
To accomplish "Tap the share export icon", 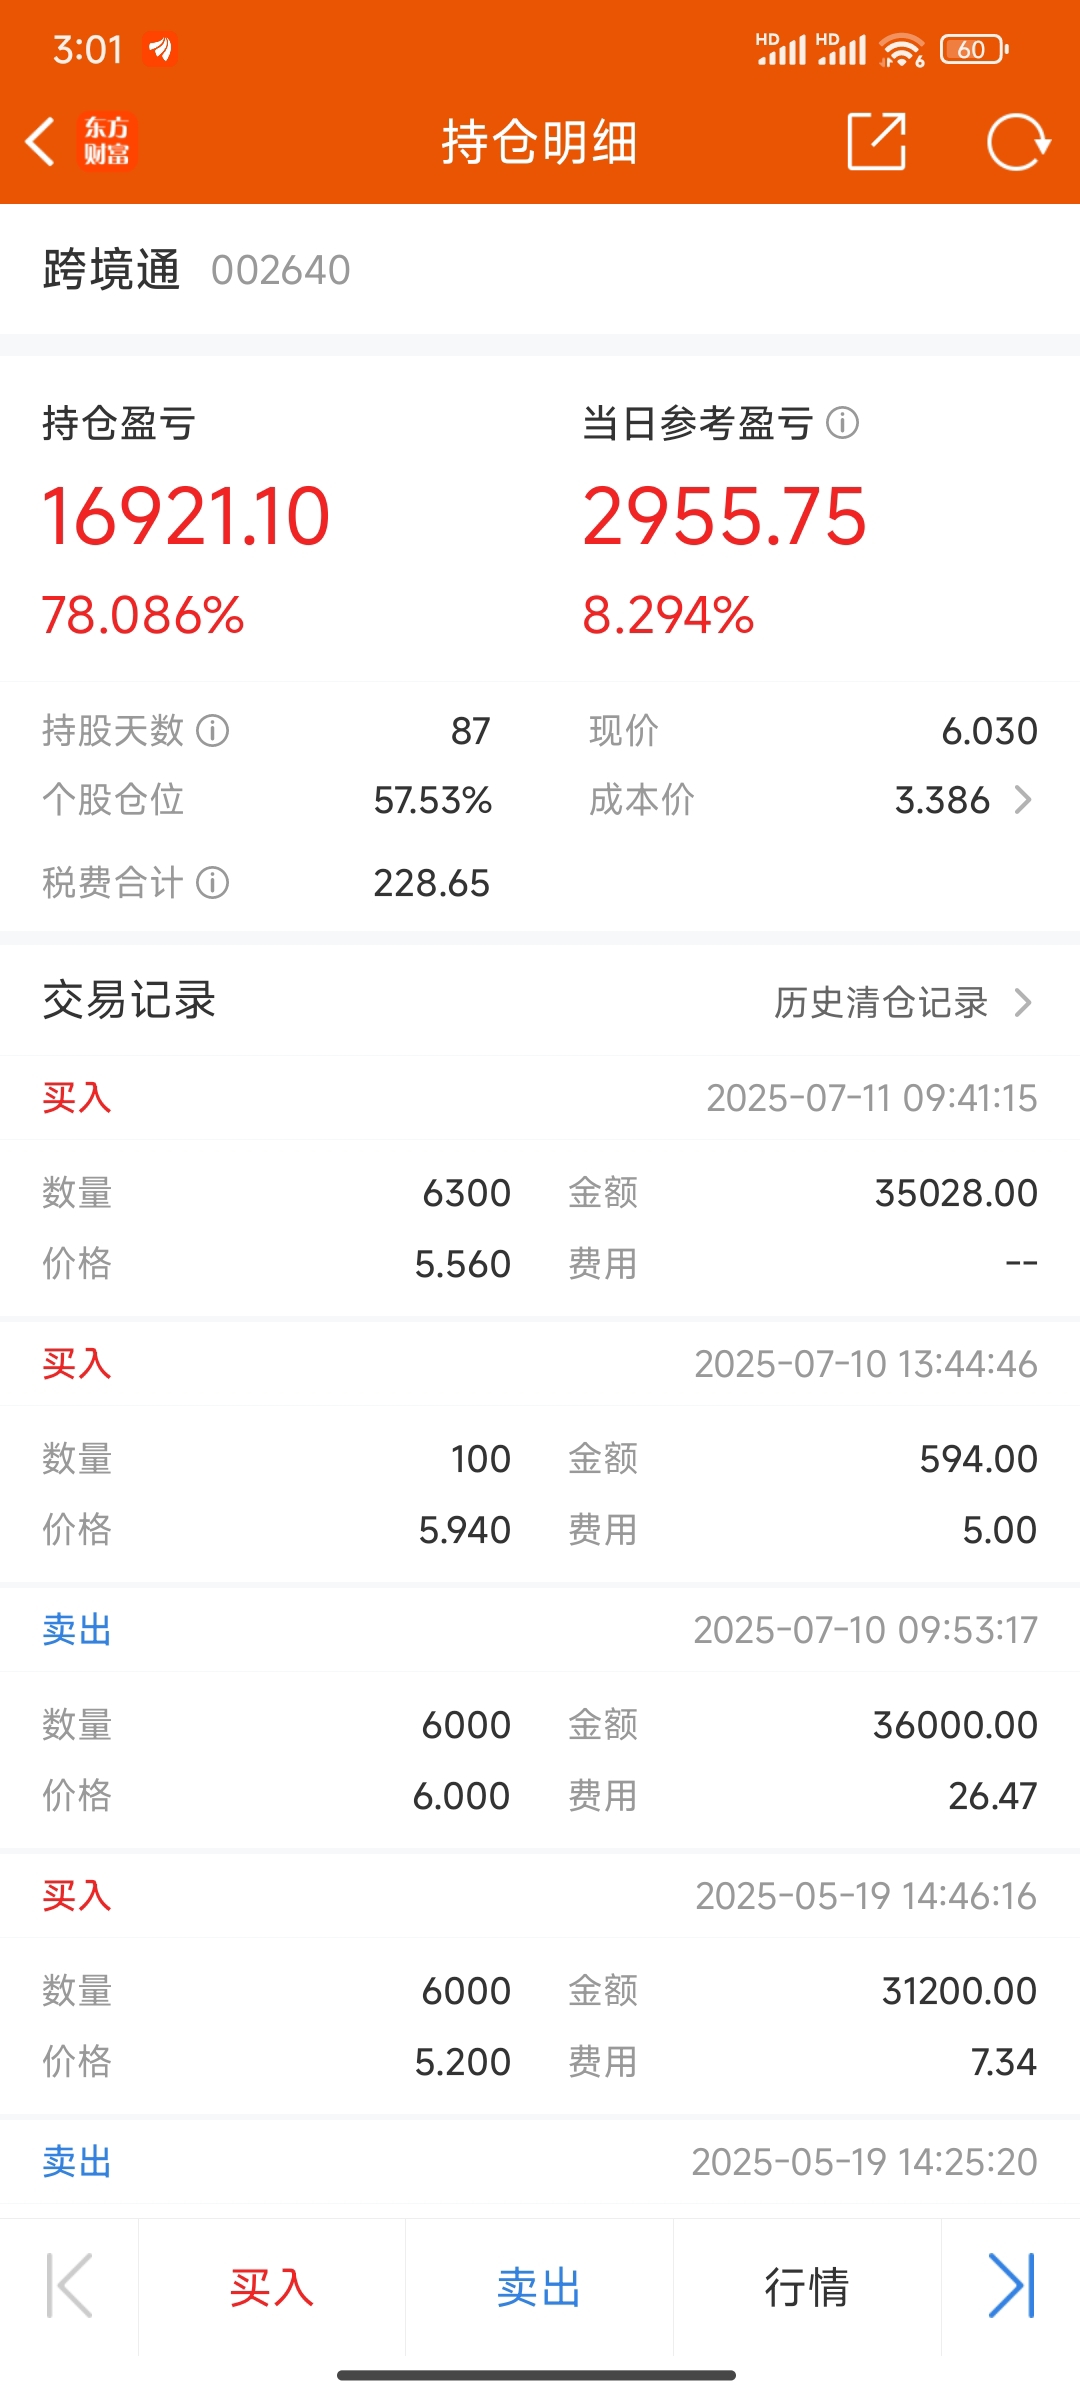I will [x=877, y=141].
